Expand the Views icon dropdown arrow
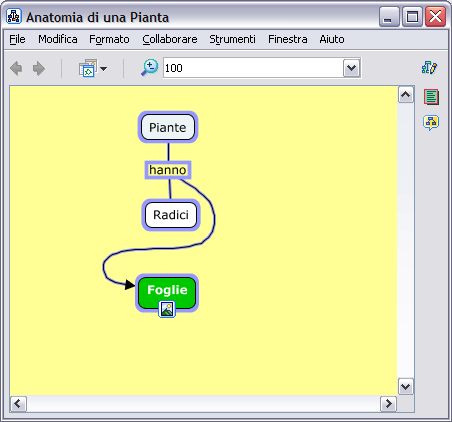The image size is (452, 422). (103, 69)
